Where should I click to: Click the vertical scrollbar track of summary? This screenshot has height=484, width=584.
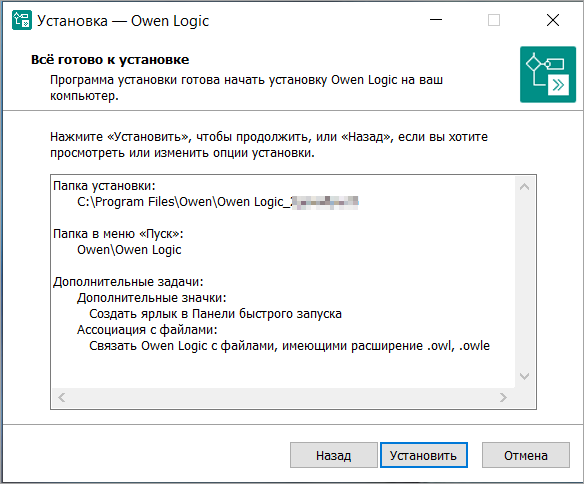coord(524,281)
